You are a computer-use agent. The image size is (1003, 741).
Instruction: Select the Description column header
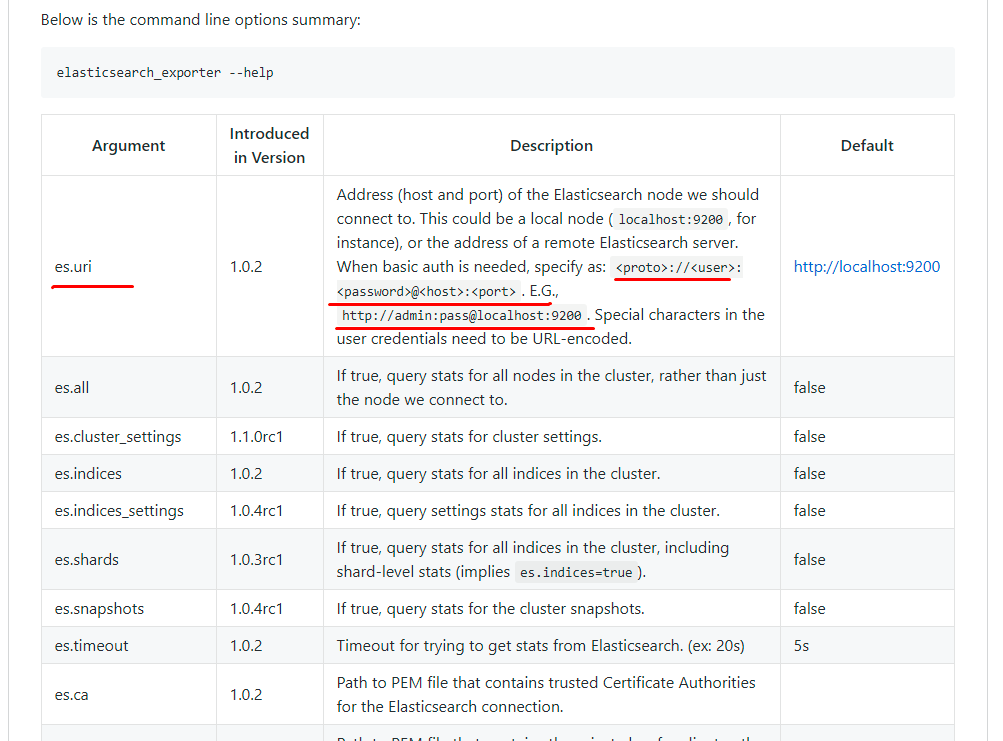point(551,146)
